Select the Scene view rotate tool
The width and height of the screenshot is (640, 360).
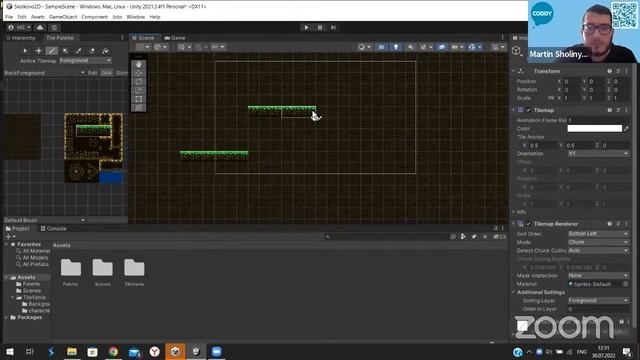click(x=139, y=82)
